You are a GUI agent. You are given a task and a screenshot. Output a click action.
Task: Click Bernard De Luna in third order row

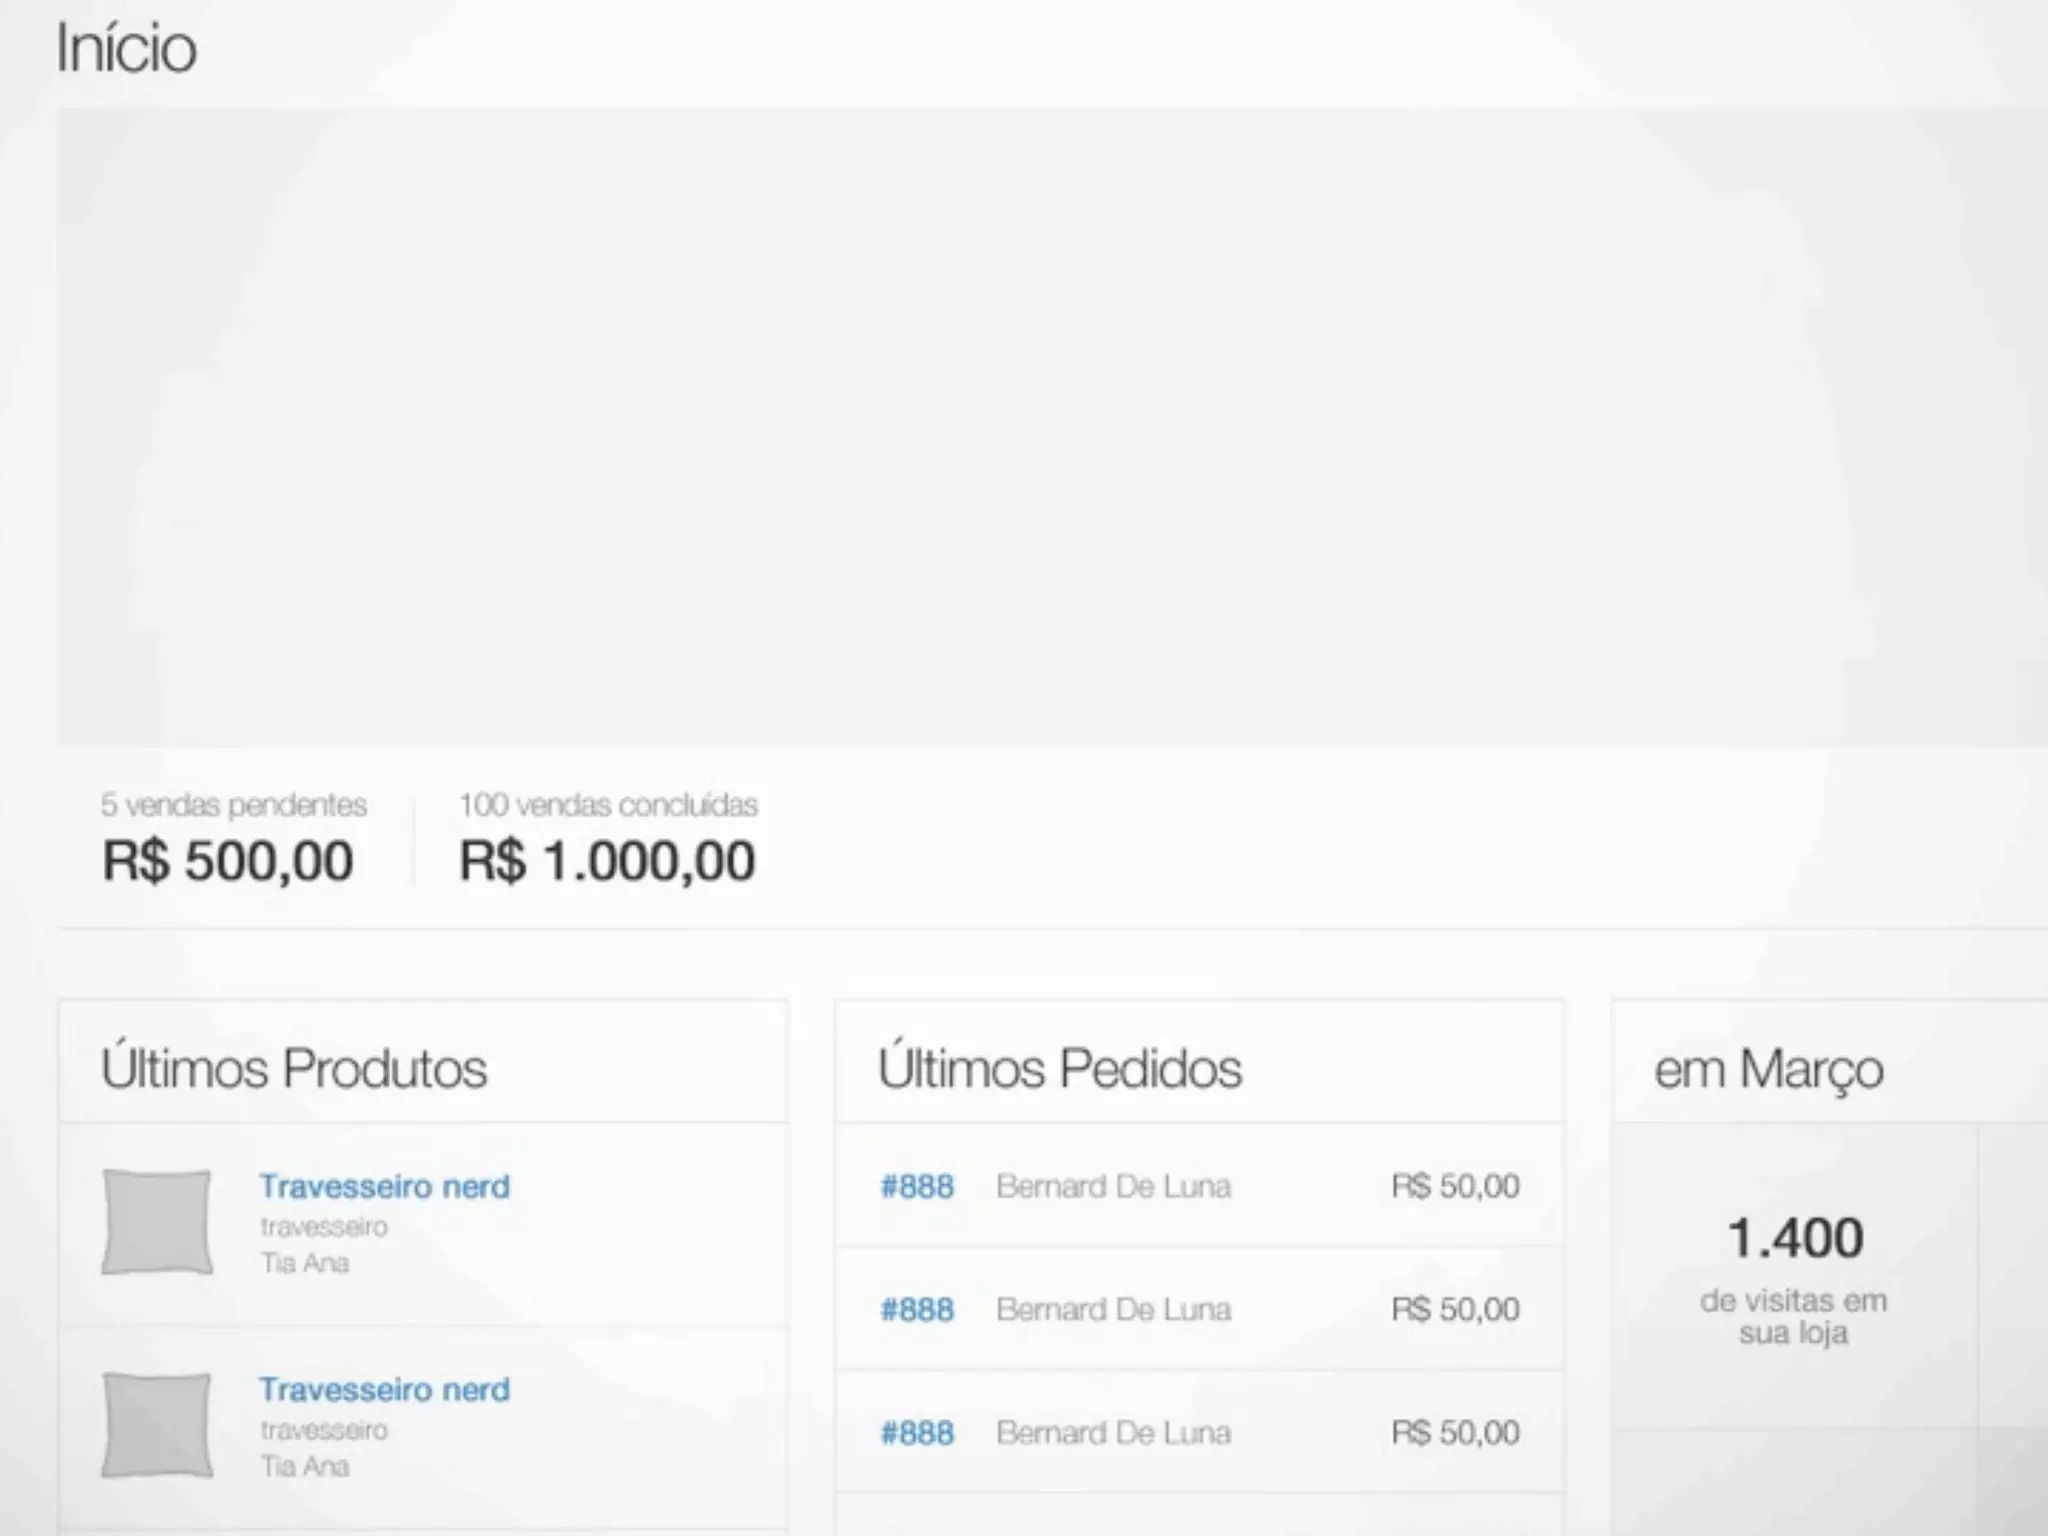(x=1113, y=1433)
